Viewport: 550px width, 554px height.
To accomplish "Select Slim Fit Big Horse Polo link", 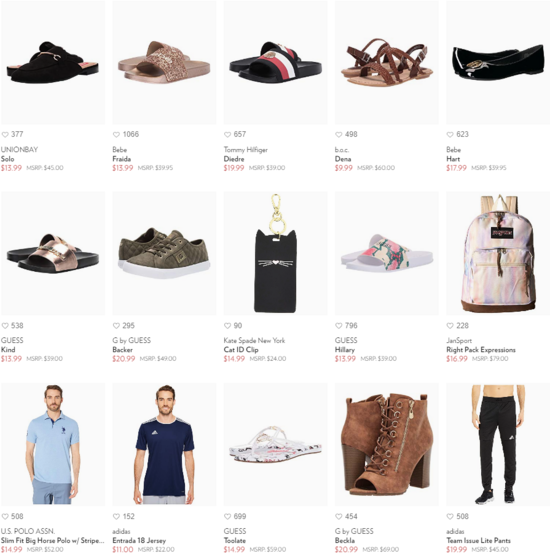I will [x=52, y=541].
